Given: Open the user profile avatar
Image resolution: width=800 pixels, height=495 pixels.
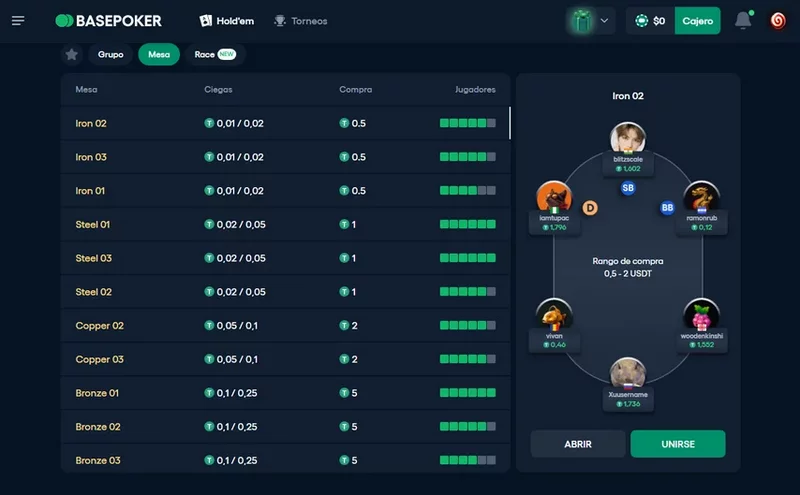Looking at the screenshot, I should point(777,21).
